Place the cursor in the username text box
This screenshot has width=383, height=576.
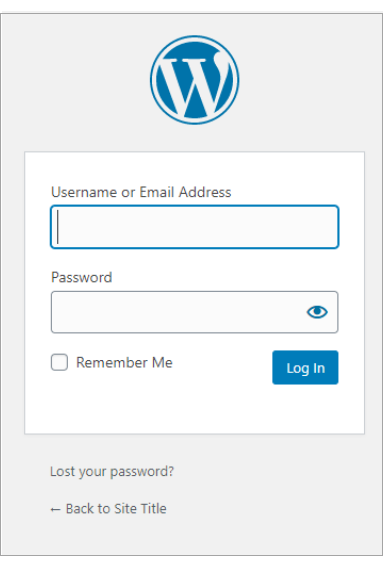[x=195, y=227]
